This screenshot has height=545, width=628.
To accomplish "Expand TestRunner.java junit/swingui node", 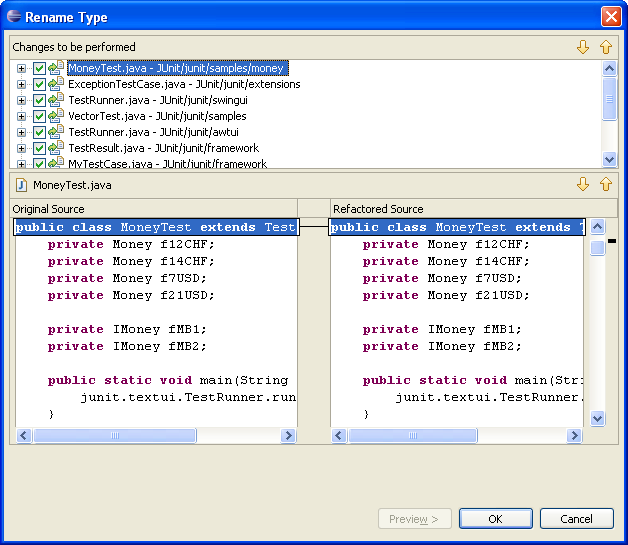I will tap(21, 101).
